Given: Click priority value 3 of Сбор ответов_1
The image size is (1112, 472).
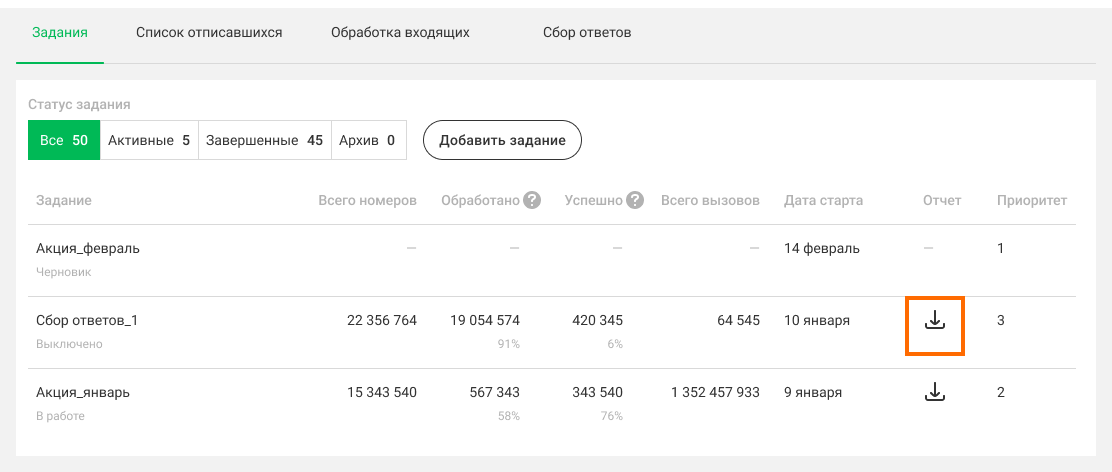Looking at the screenshot, I should pyautogui.click(x=1001, y=320).
